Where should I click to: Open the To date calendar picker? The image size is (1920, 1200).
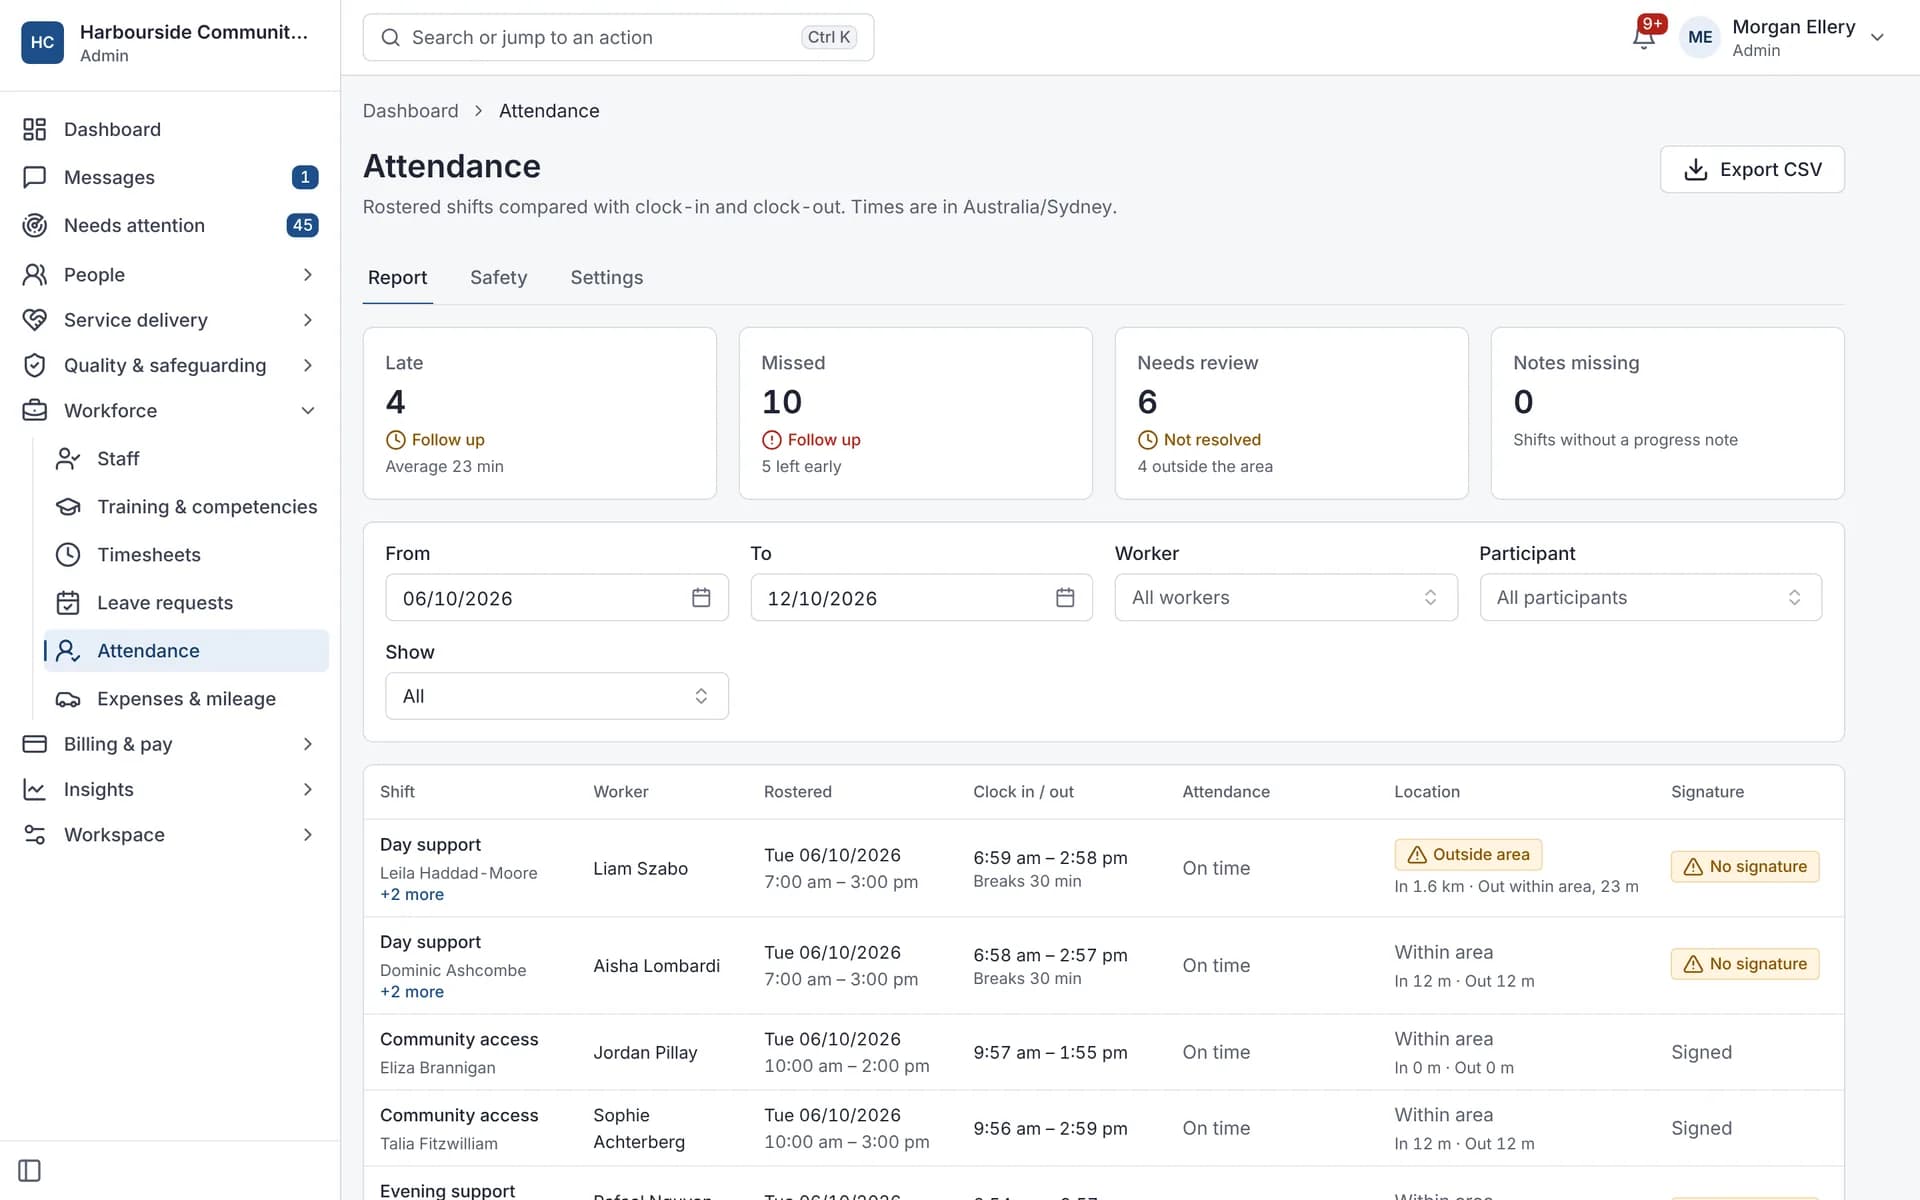tap(1065, 597)
